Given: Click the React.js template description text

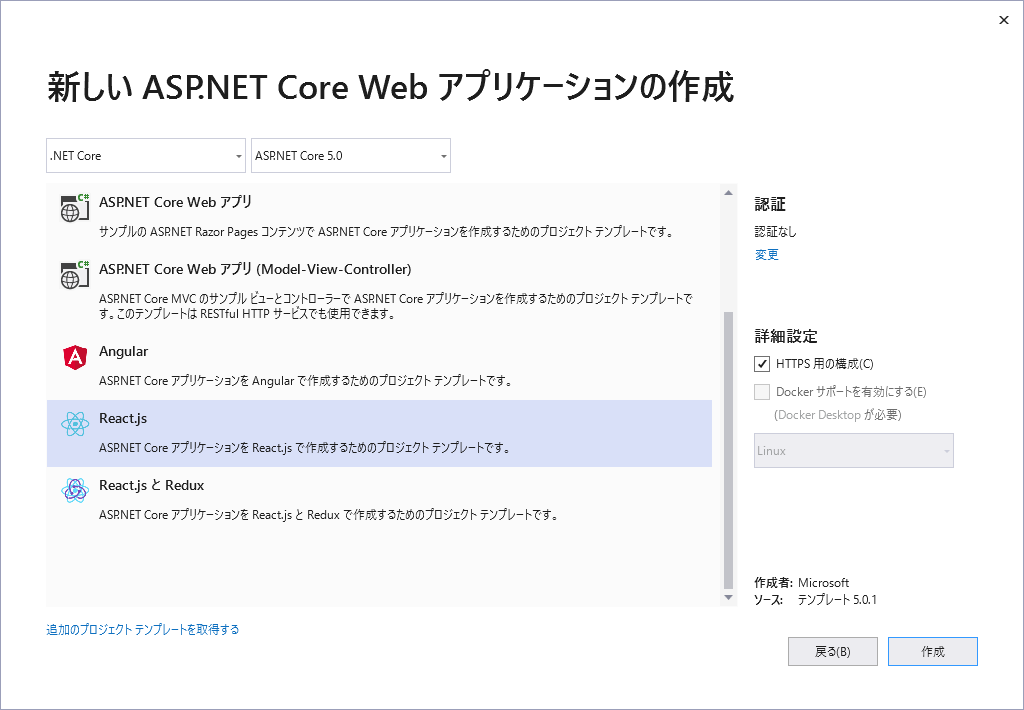Looking at the screenshot, I should (x=304, y=448).
